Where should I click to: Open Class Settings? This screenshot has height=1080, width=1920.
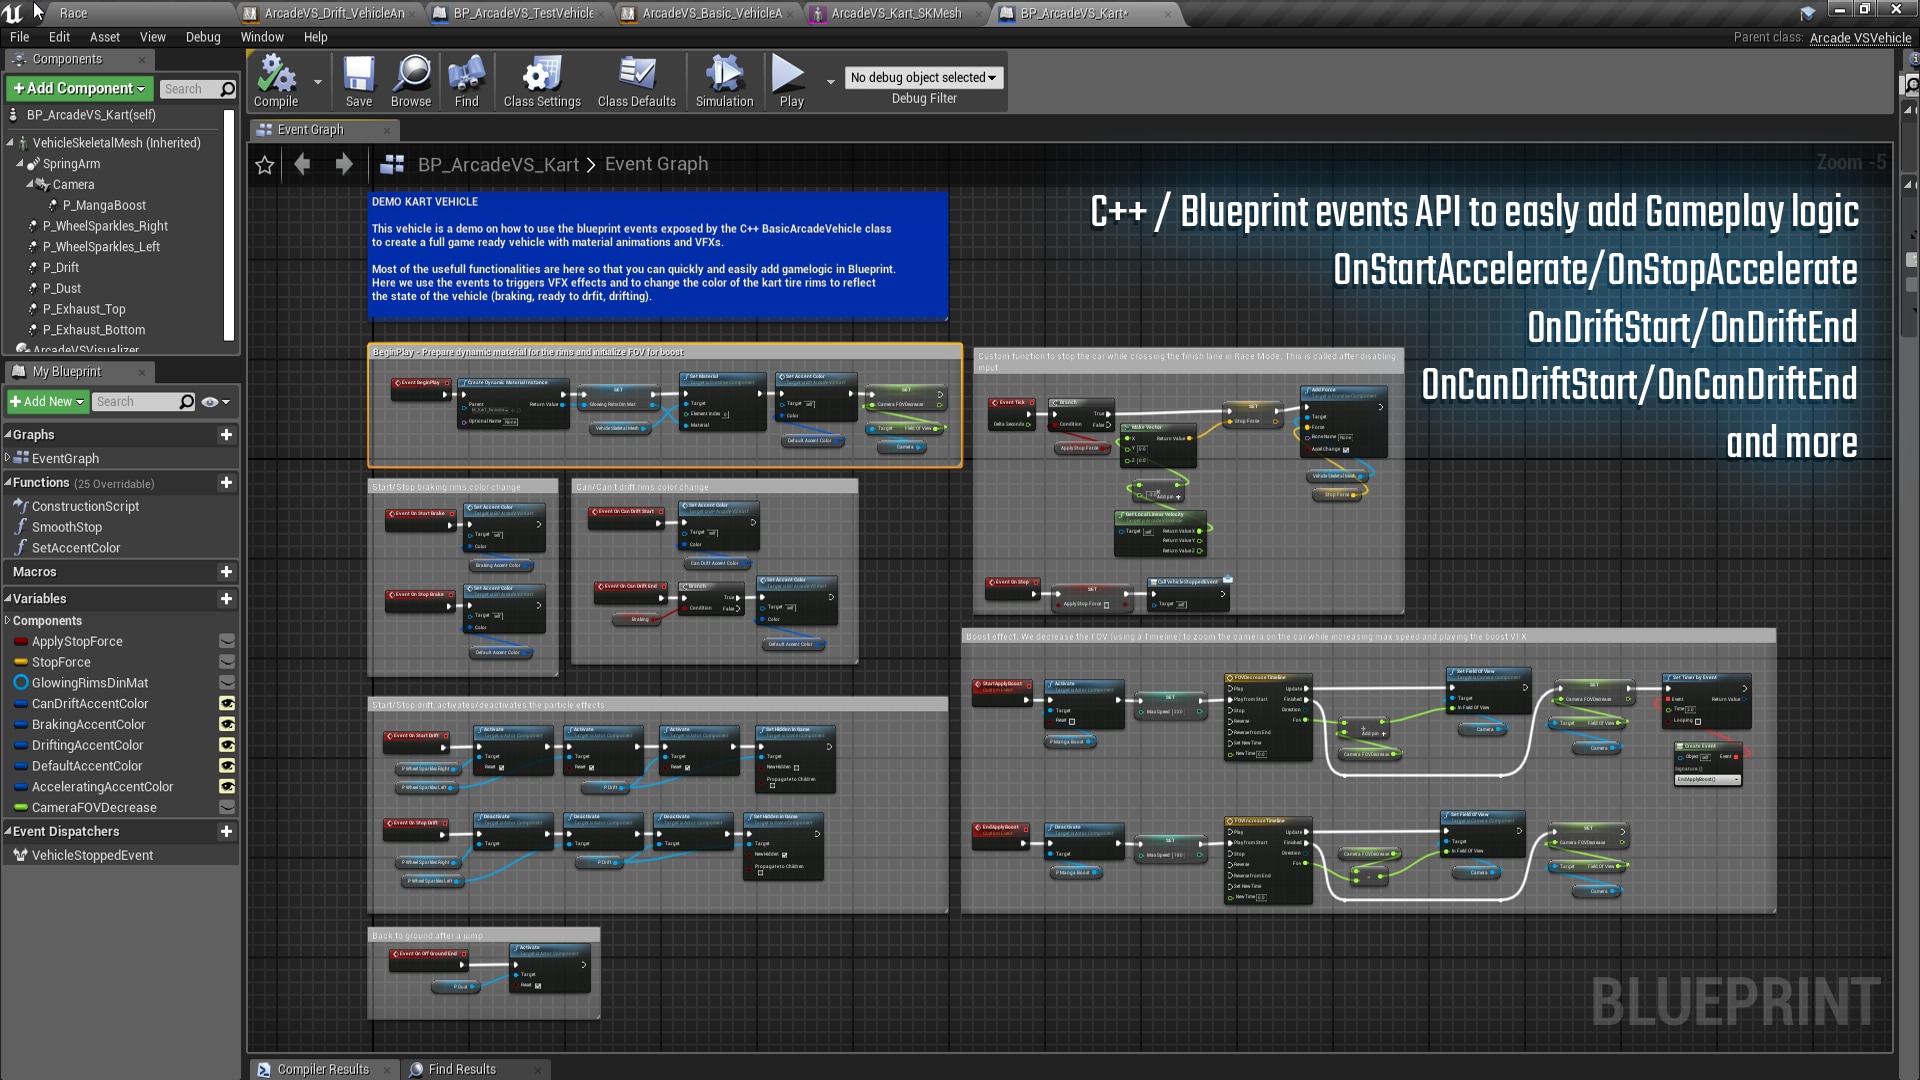tap(540, 80)
